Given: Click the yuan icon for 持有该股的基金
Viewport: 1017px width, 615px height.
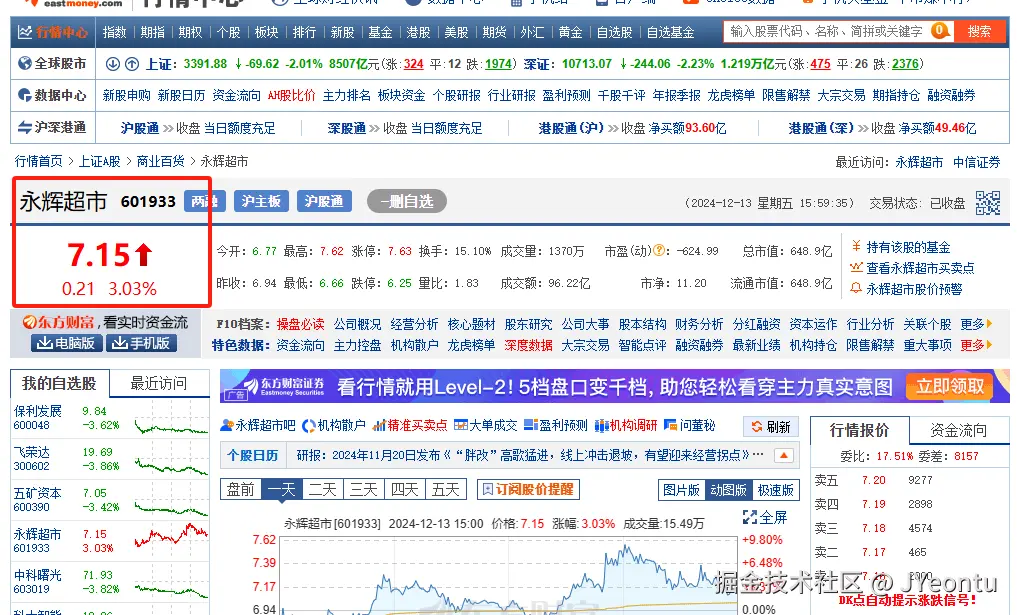Looking at the screenshot, I should click(856, 246).
